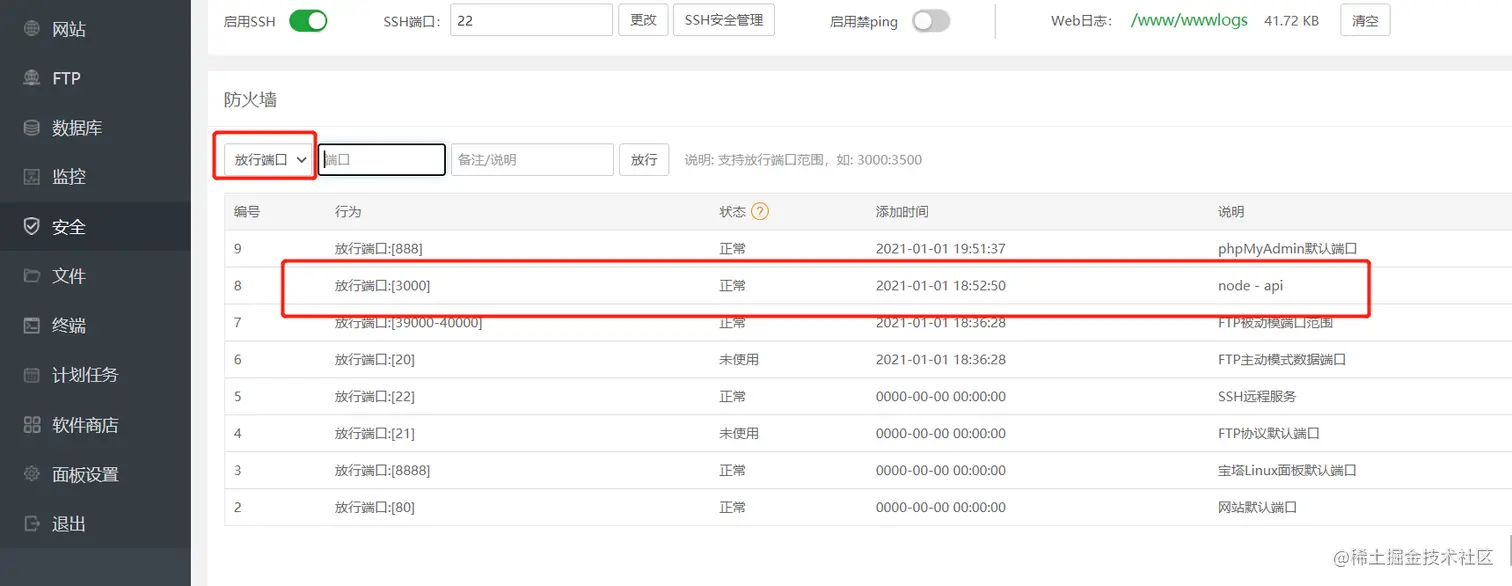The height and width of the screenshot is (586, 1512).
Task: Click the shield icon beside 安全
Action: tap(32, 227)
